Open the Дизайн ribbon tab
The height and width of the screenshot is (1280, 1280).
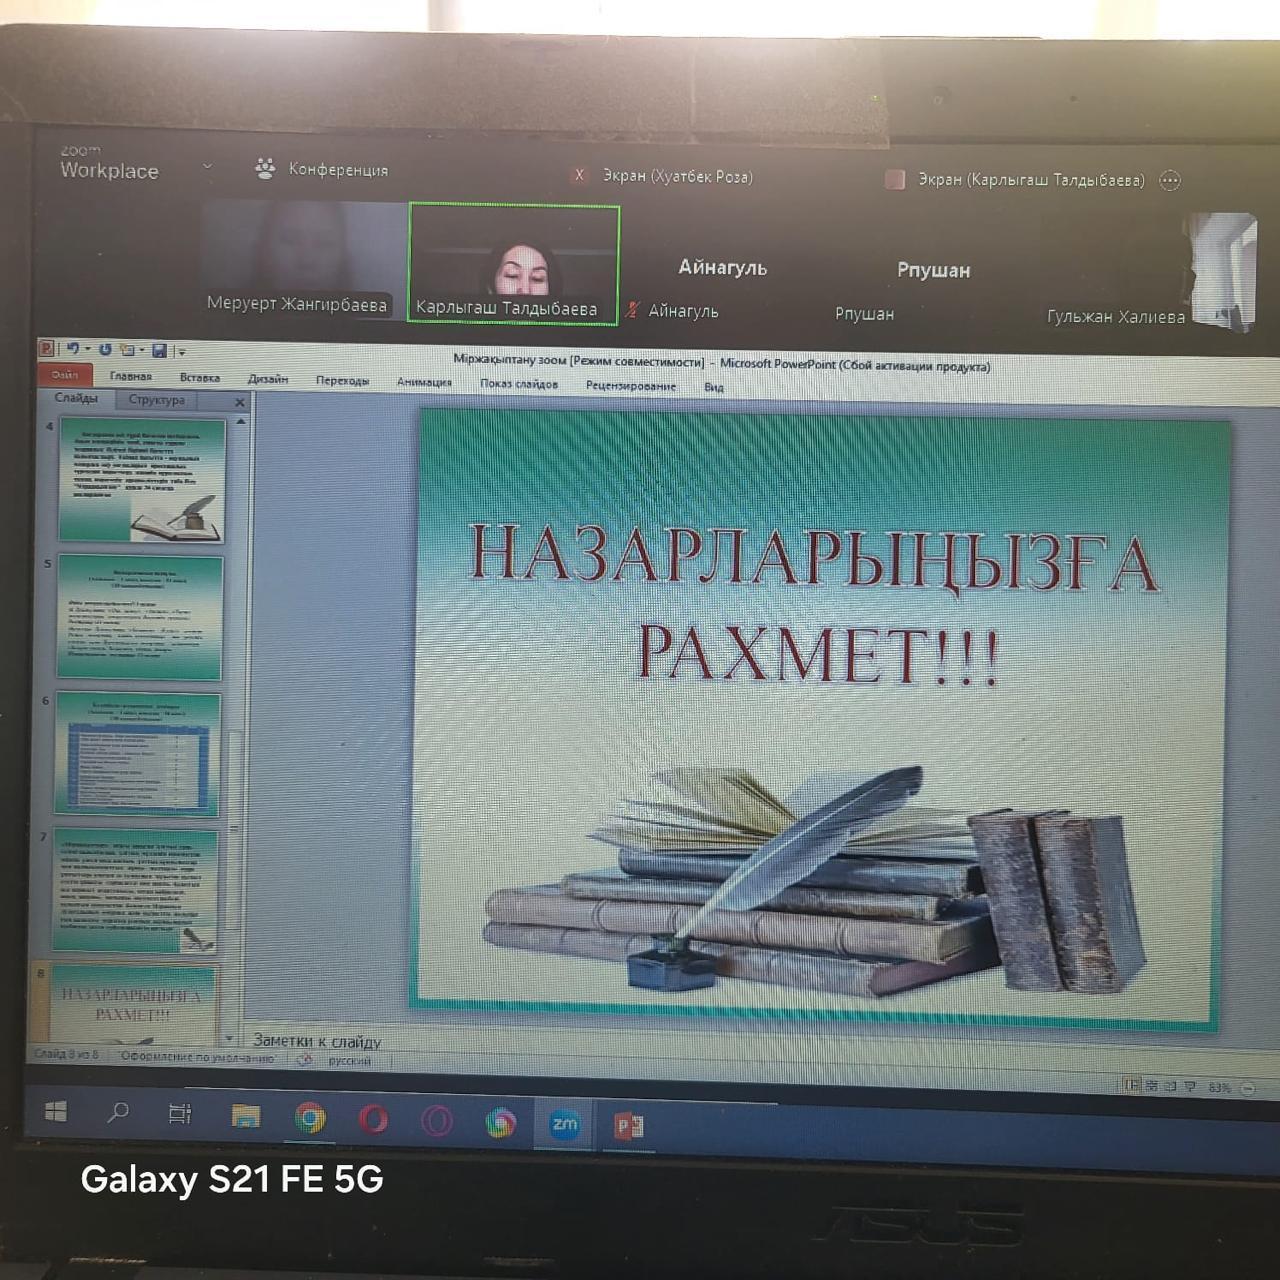[267, 379]
